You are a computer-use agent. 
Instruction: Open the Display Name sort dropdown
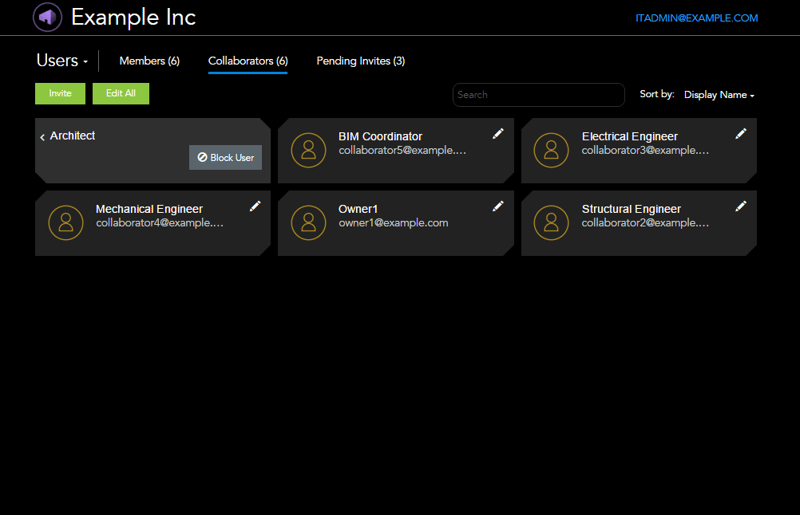(x=719, y=95)
